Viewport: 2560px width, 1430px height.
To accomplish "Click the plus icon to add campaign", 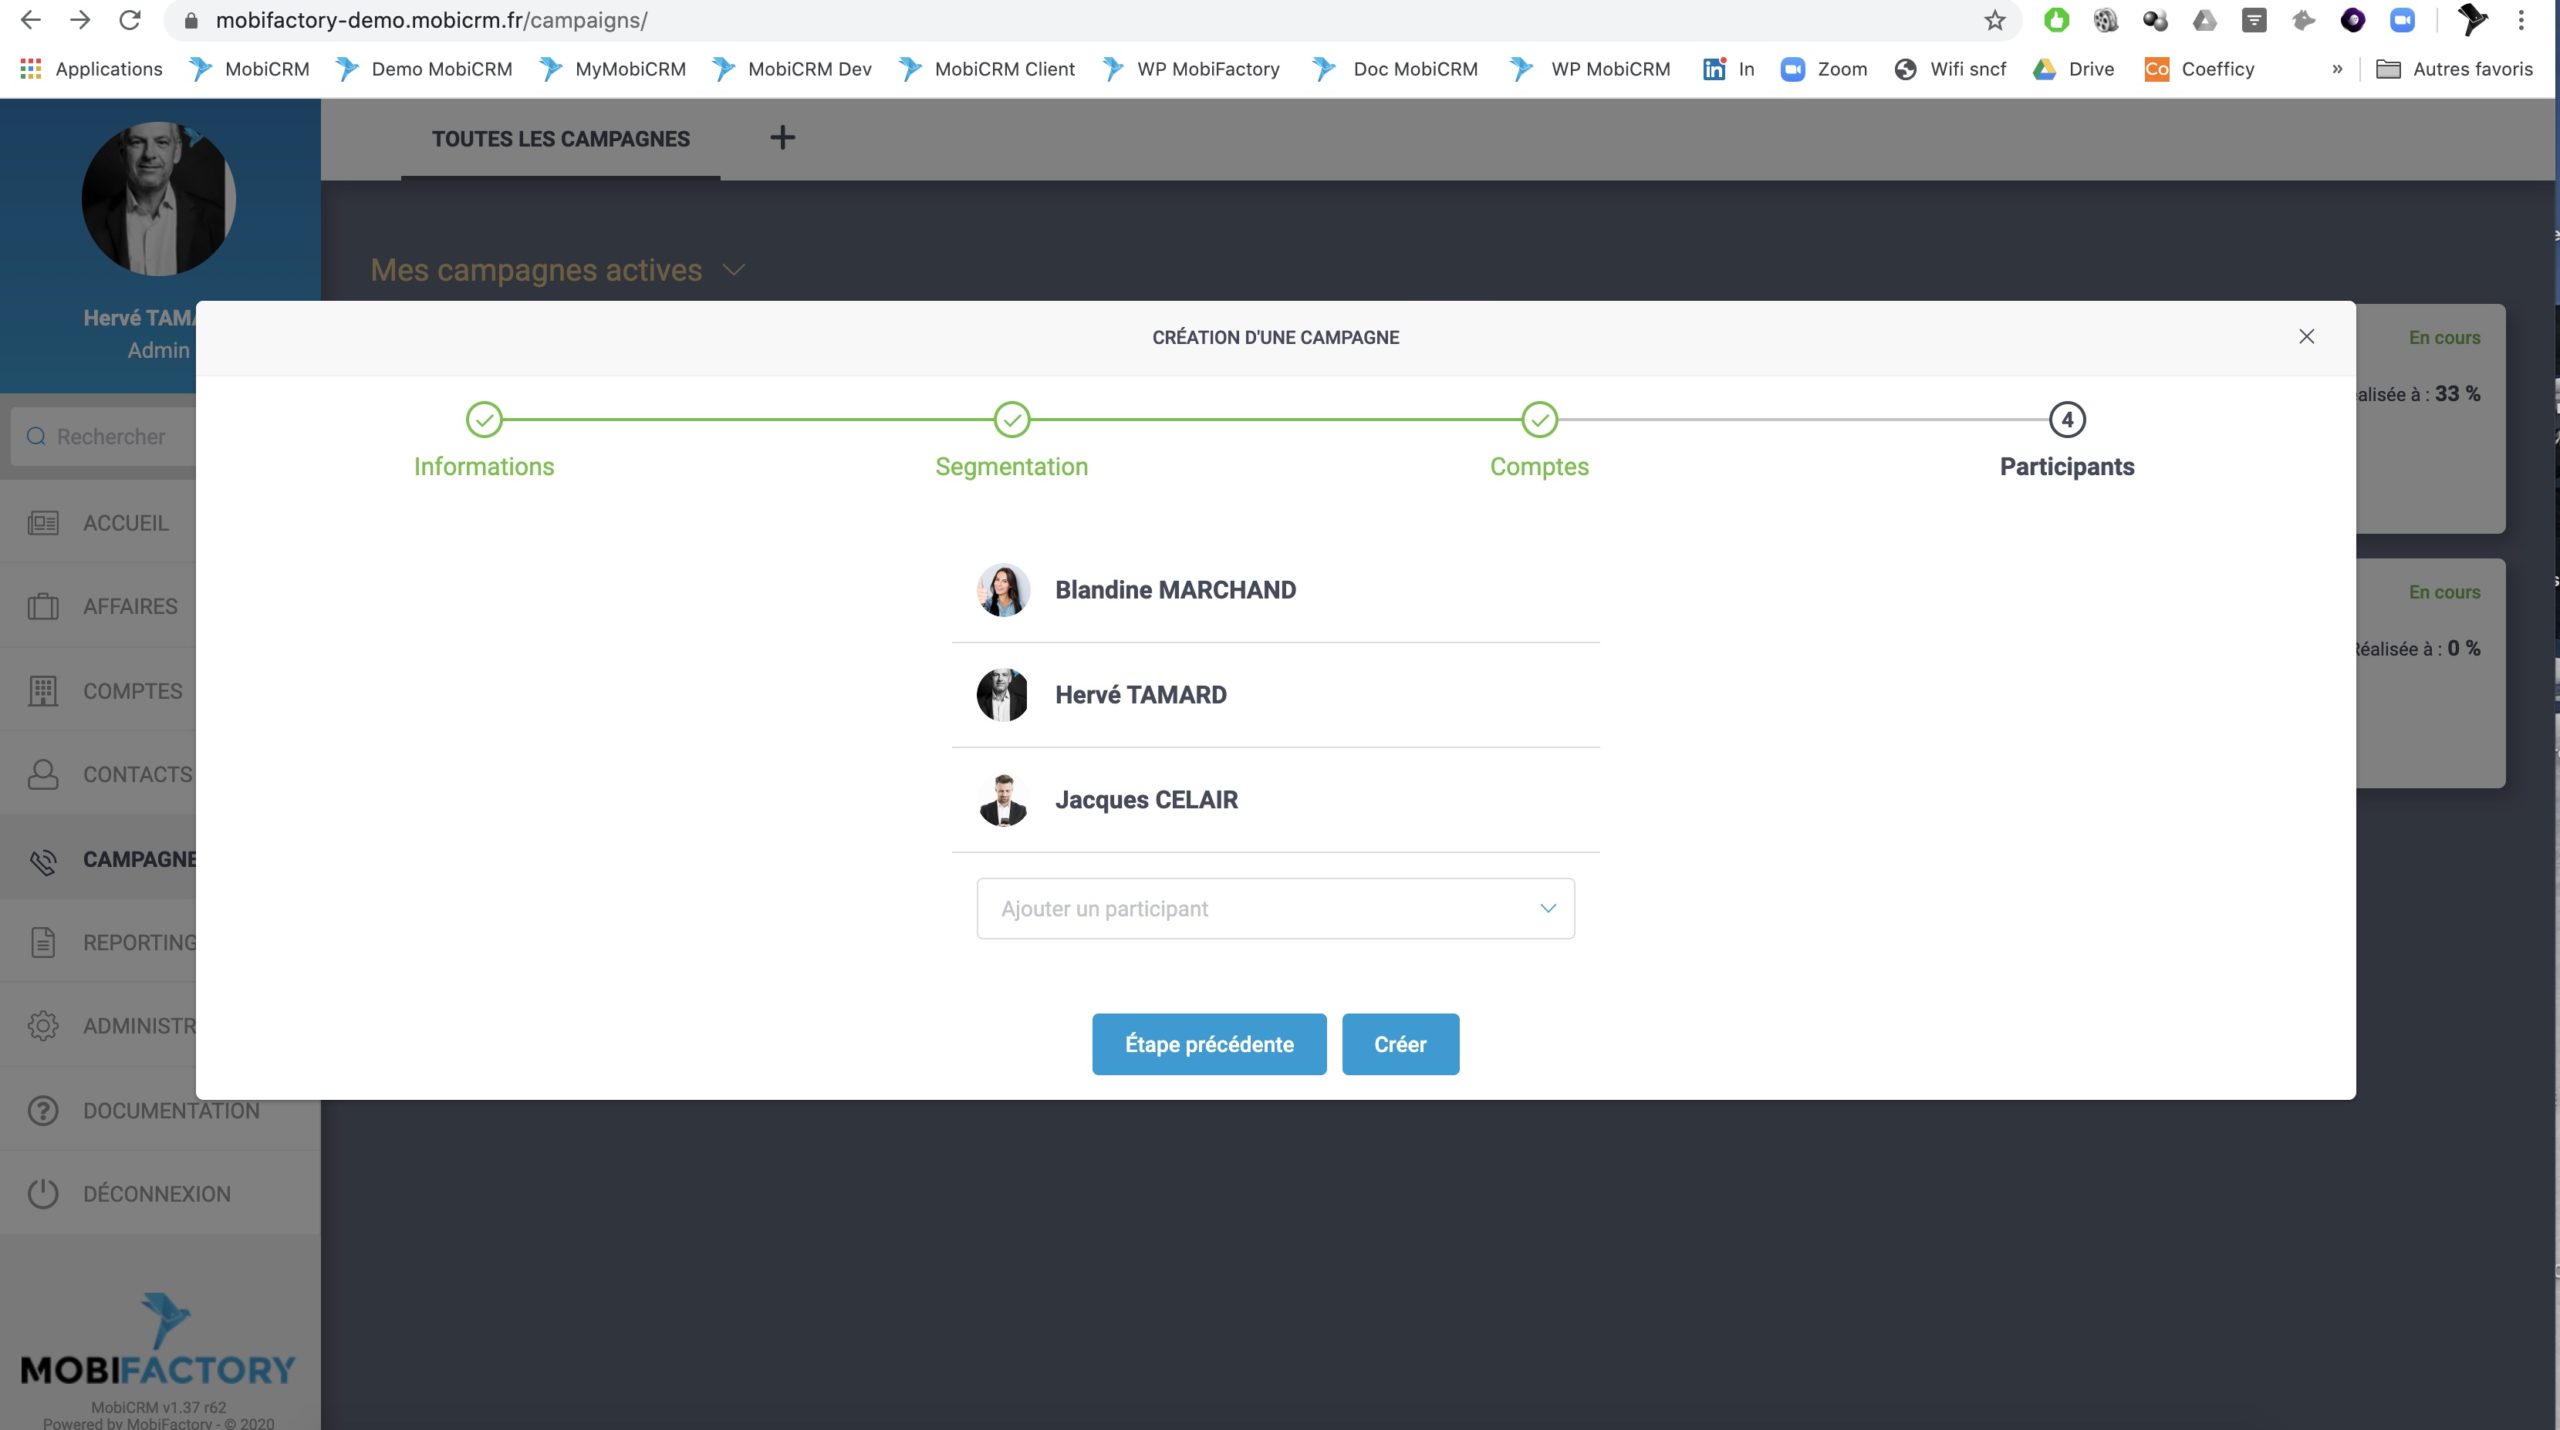I will (x=782, y=138).
